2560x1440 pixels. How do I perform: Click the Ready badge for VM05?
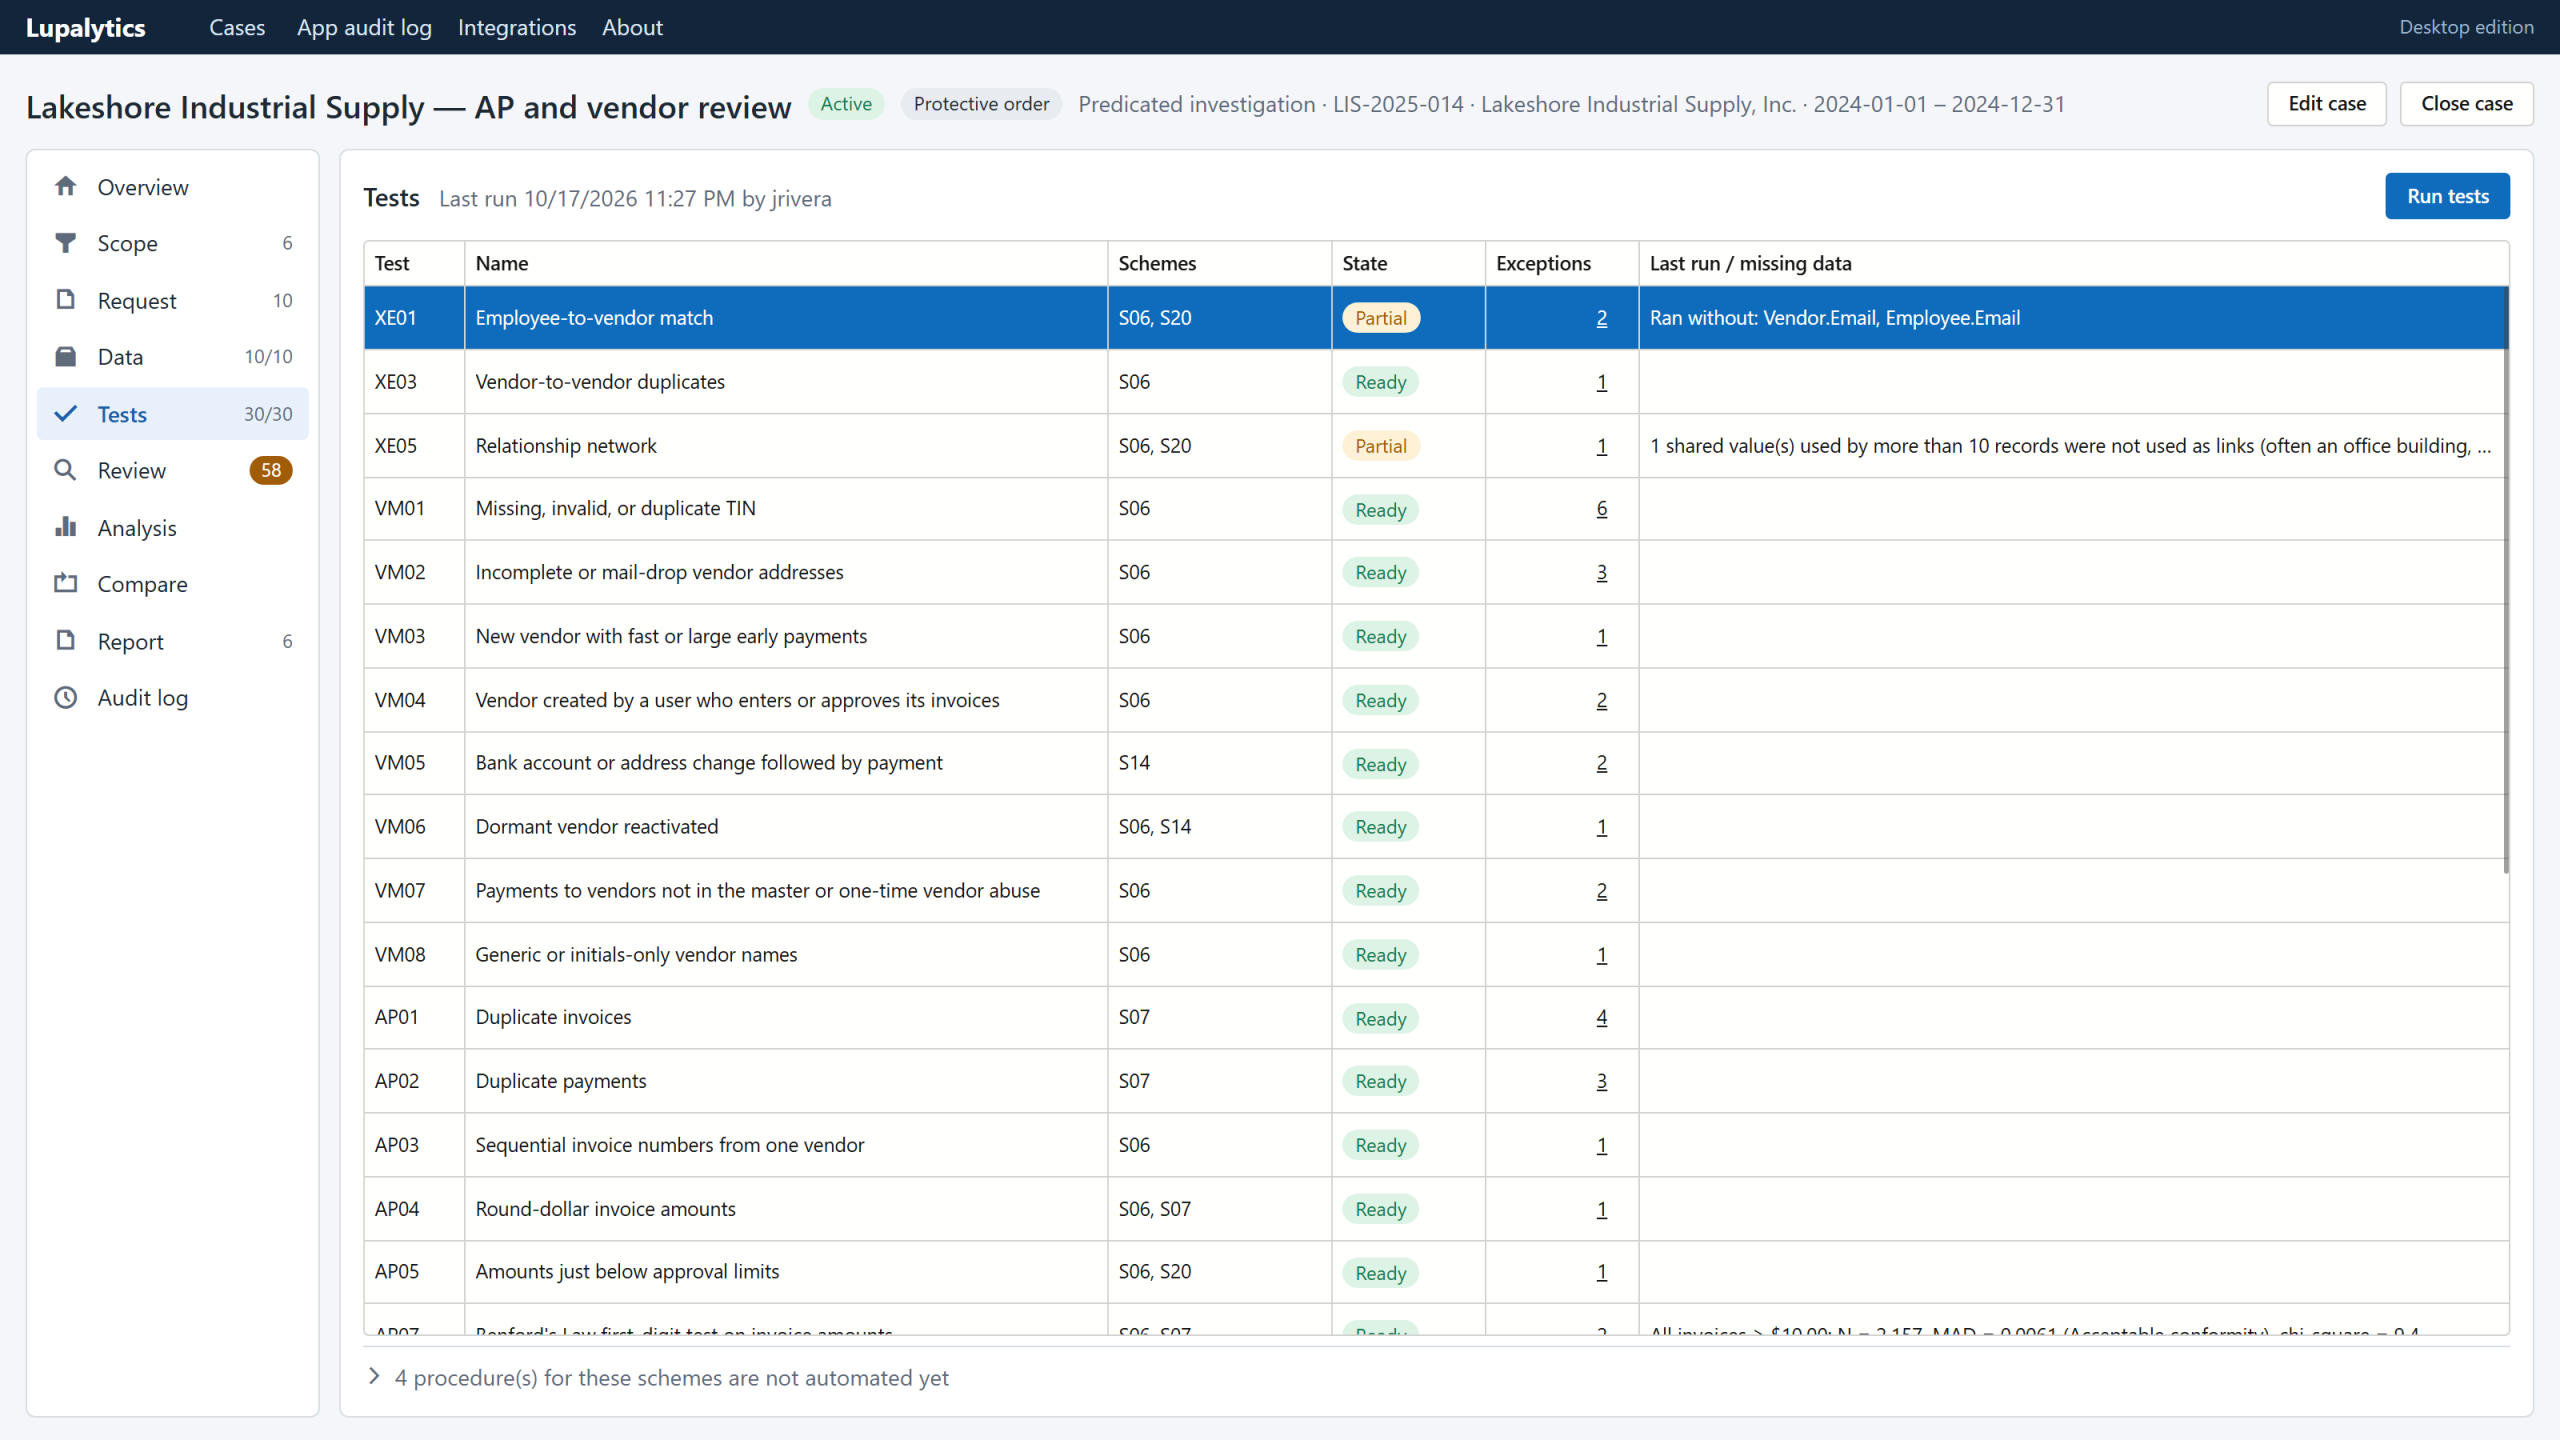(1381, 764)
